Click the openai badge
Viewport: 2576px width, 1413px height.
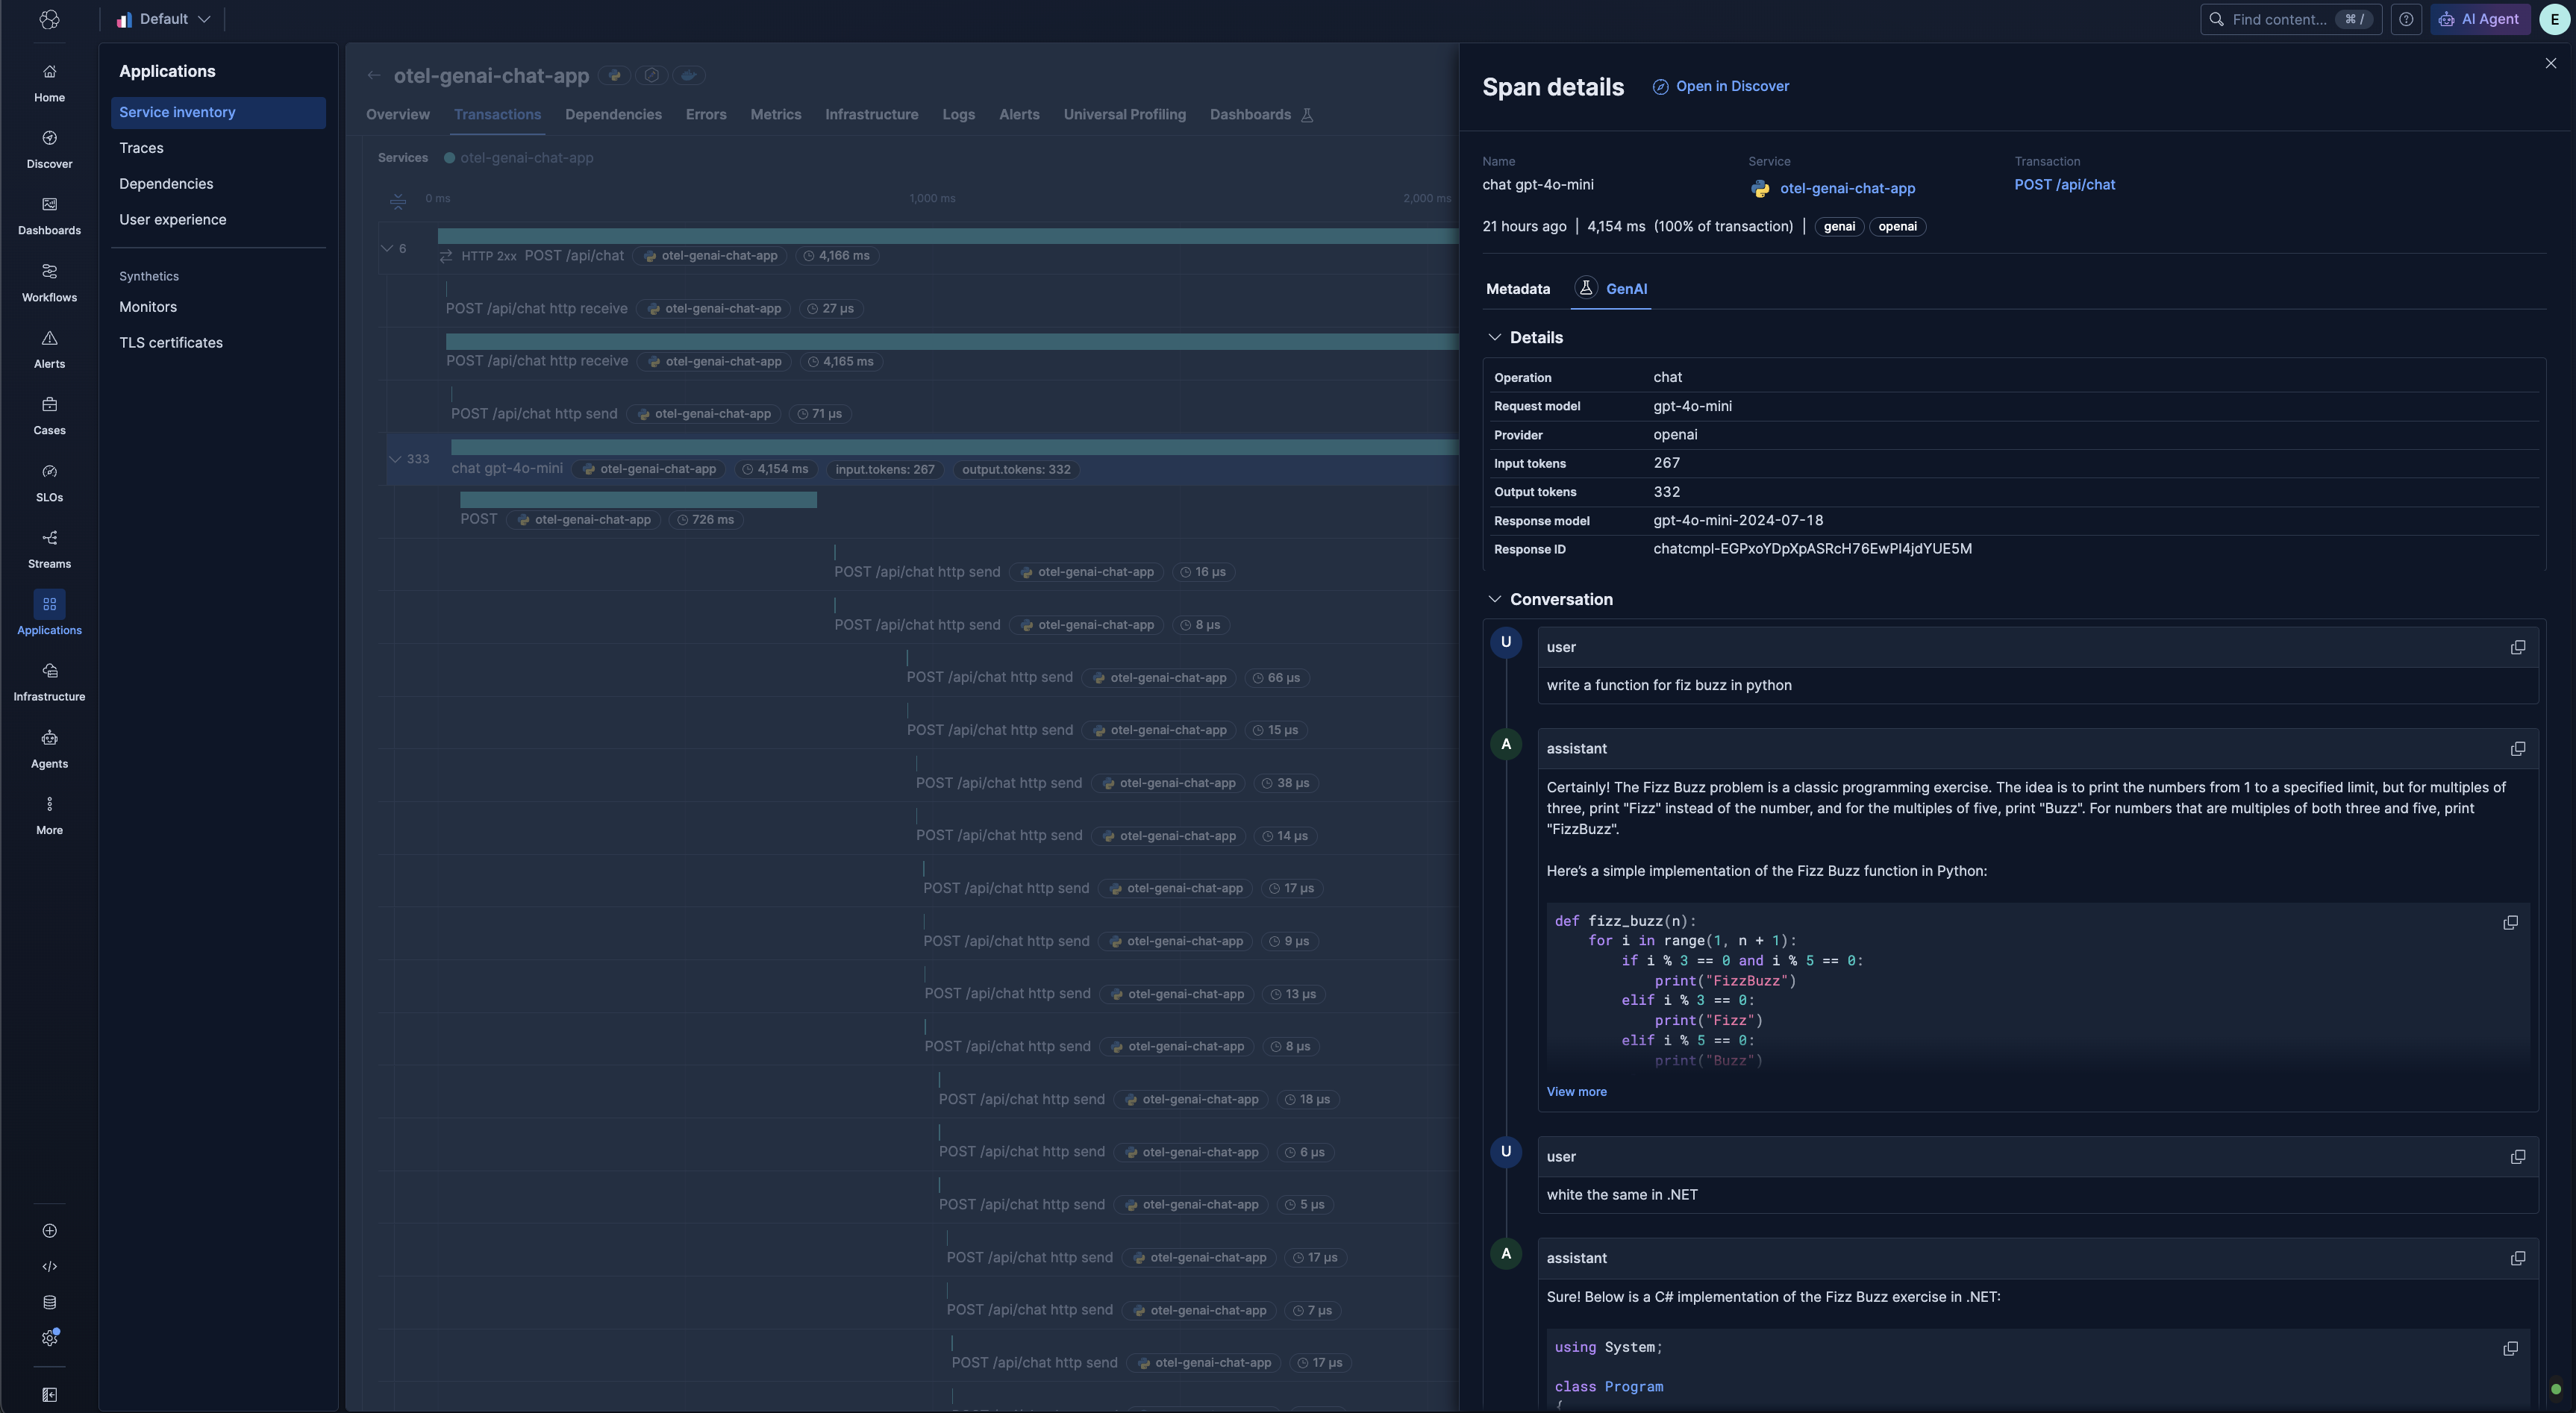coord(1897,227)
